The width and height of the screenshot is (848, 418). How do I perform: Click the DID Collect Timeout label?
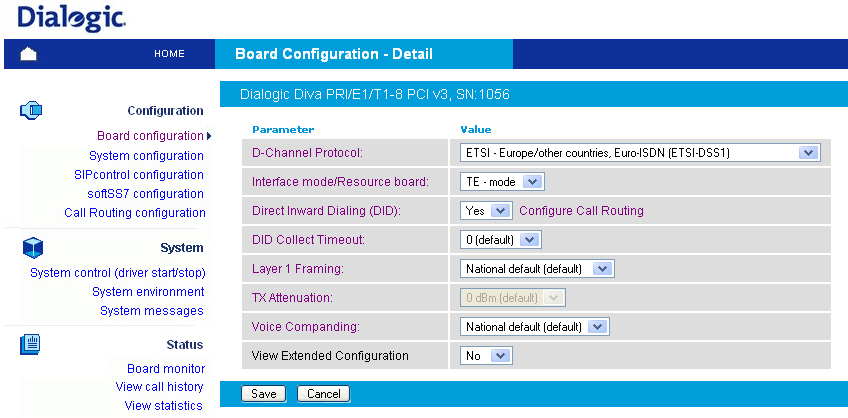click(x=308, y=240)
